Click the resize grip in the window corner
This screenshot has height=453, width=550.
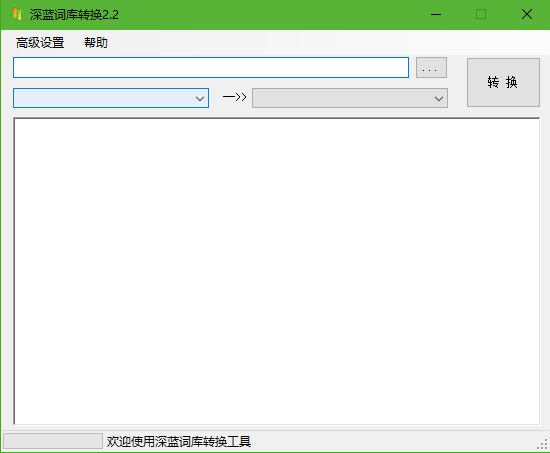point(542,444)
